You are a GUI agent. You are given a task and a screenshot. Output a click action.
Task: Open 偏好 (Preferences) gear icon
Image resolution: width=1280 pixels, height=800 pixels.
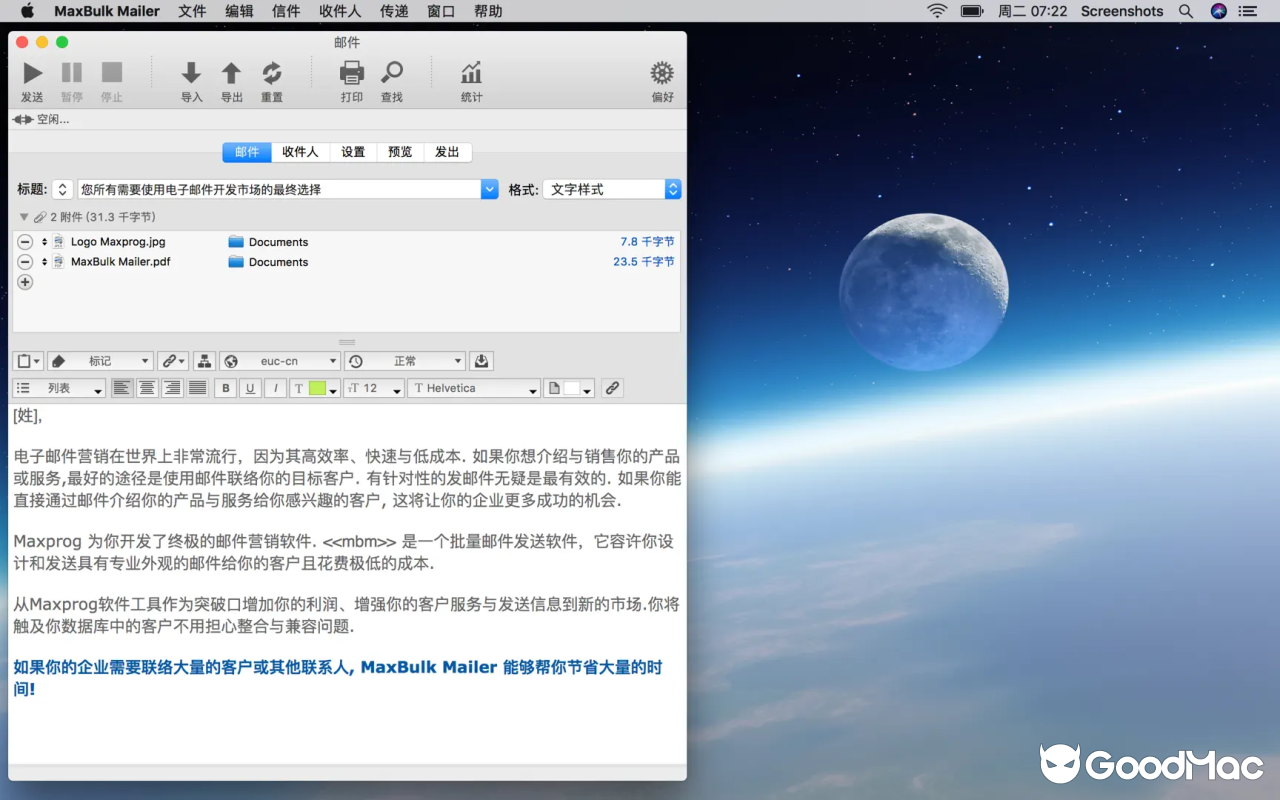click(661, 72)
